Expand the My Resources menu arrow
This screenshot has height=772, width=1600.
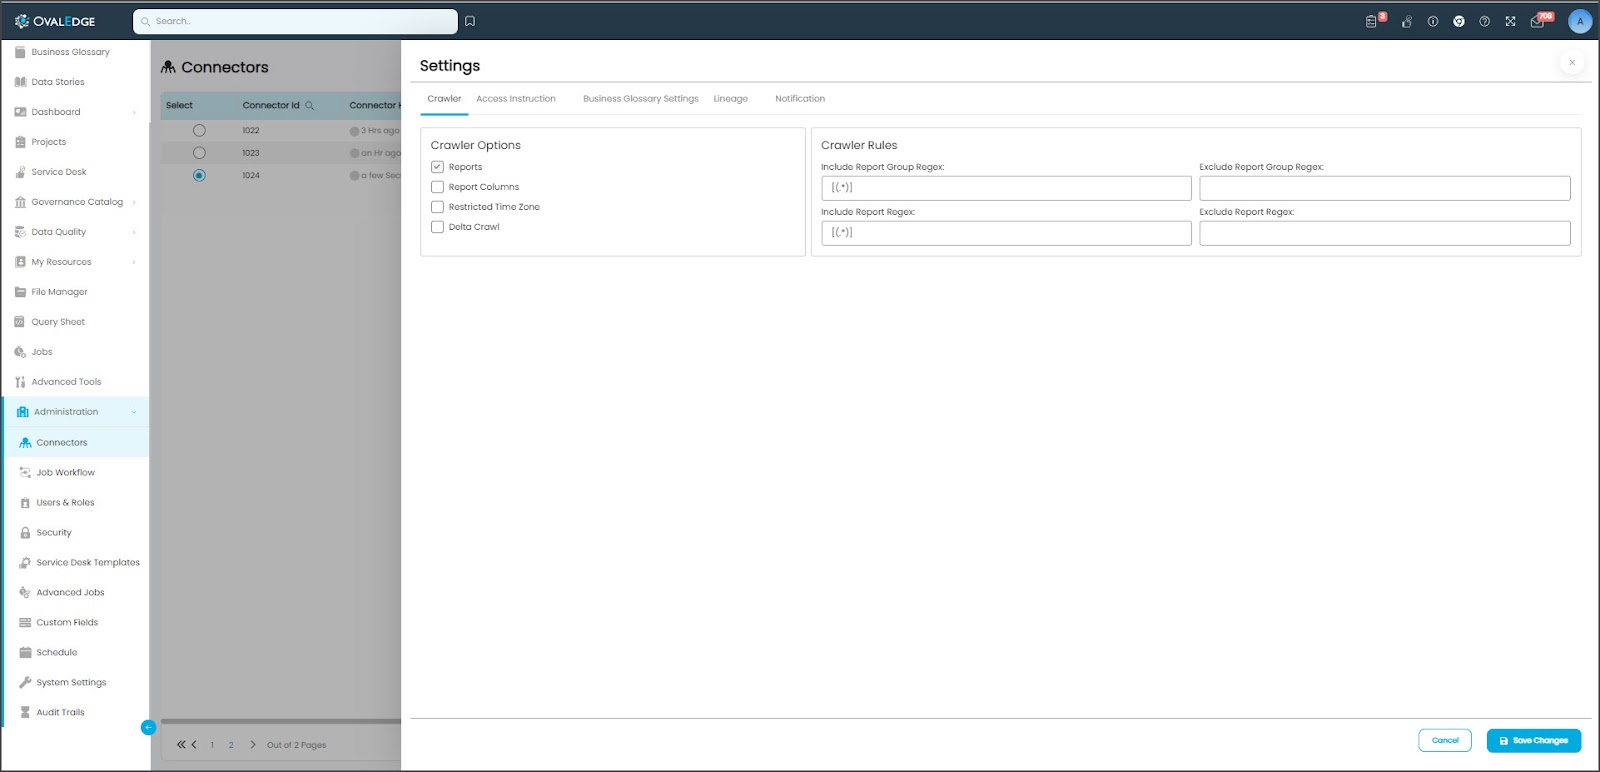(x=134, y=262)
